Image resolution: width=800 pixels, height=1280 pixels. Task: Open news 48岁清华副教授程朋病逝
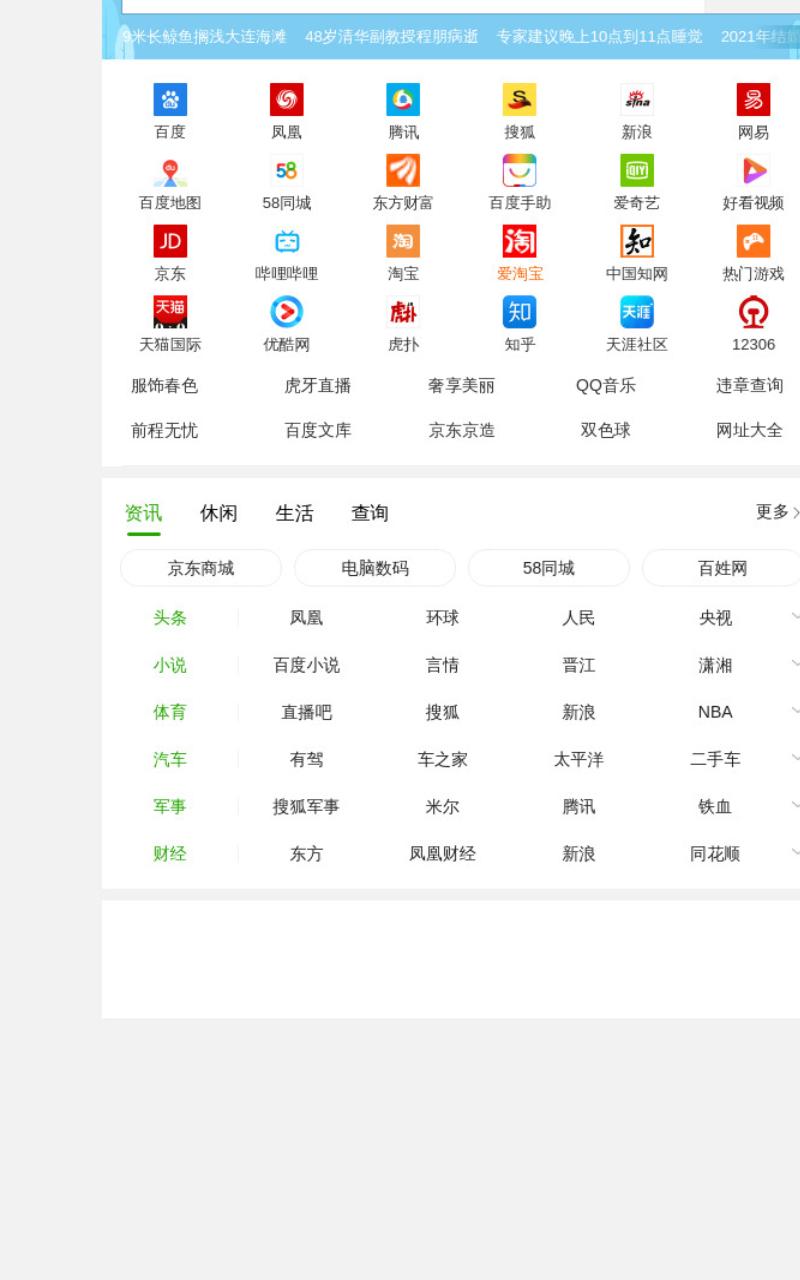pos(392,37)
